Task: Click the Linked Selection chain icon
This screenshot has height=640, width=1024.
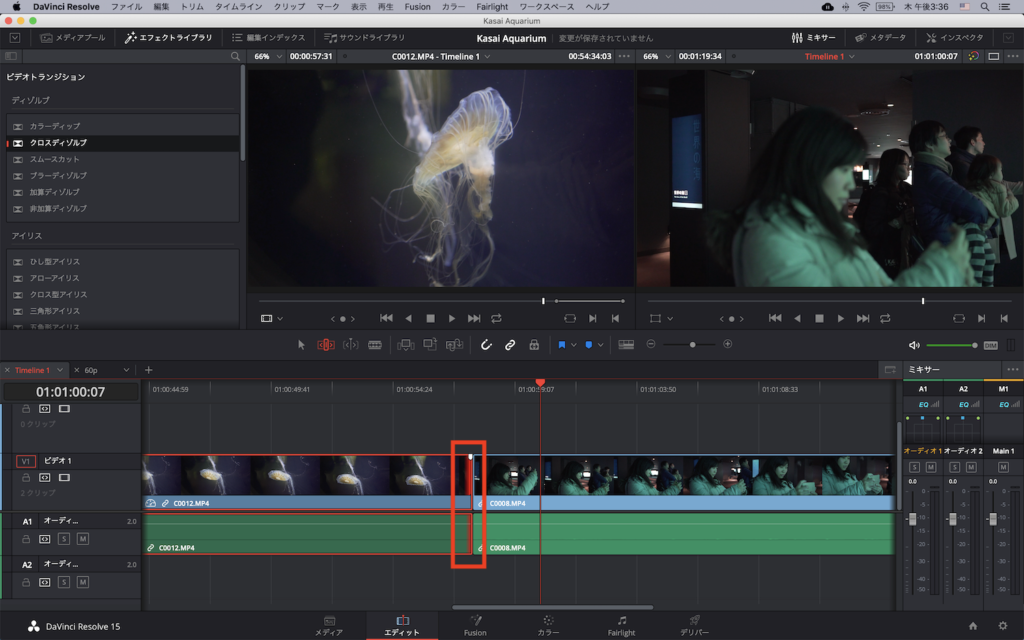Action: tap(510, 344)
